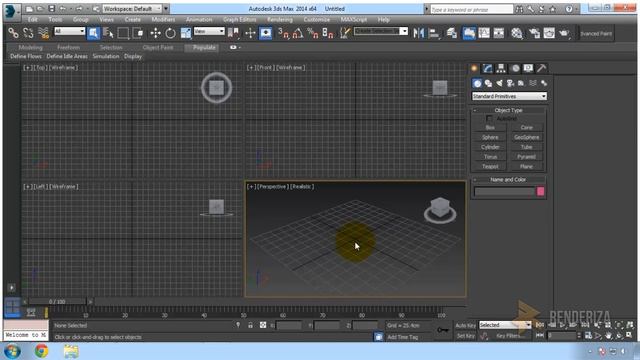Open the MAXScript menu
The height and width of the screenshot is (360, 640).
pos(353,19)
